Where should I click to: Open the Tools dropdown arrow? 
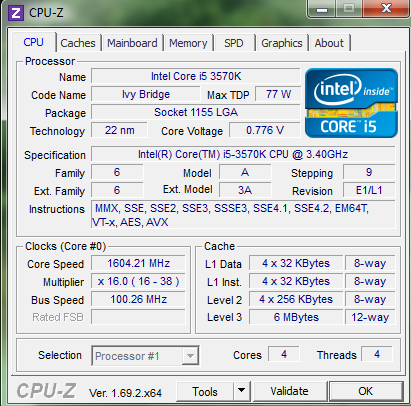coord(242,391)
